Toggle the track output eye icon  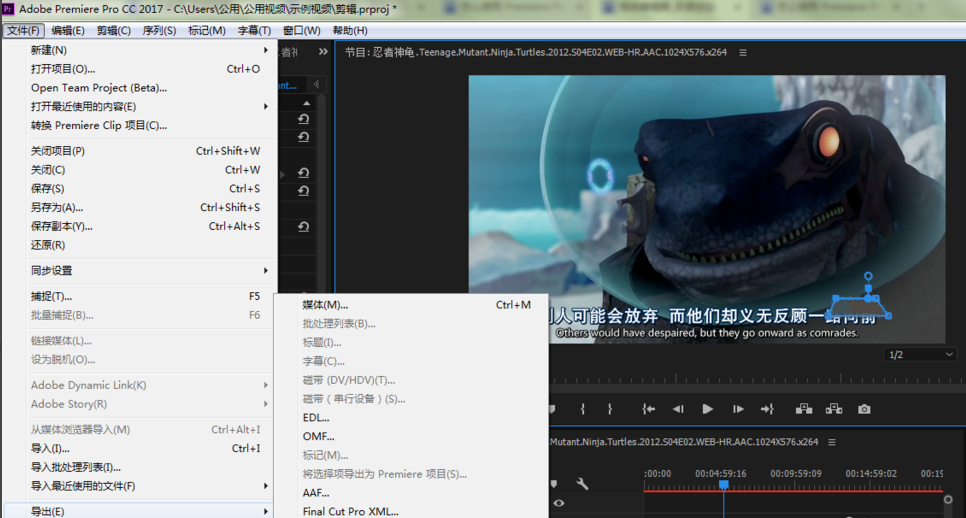(559, 503)
